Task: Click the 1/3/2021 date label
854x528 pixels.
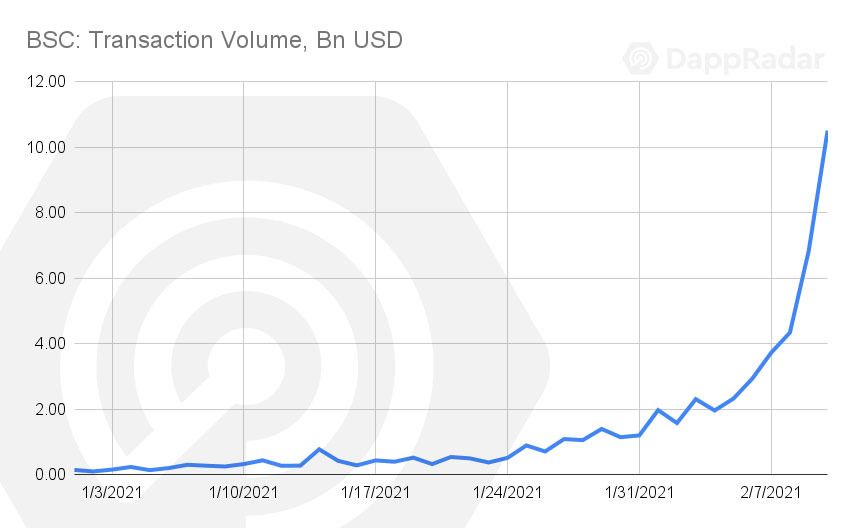Action: tap(112, 492)
